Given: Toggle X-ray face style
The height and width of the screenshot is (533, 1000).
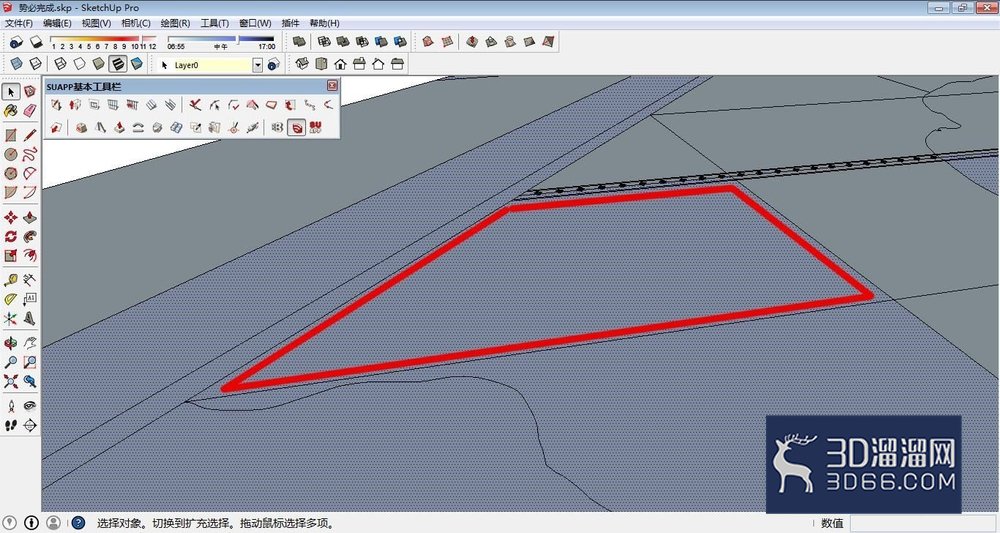Looking at the screenshot, I should [17, 64].
